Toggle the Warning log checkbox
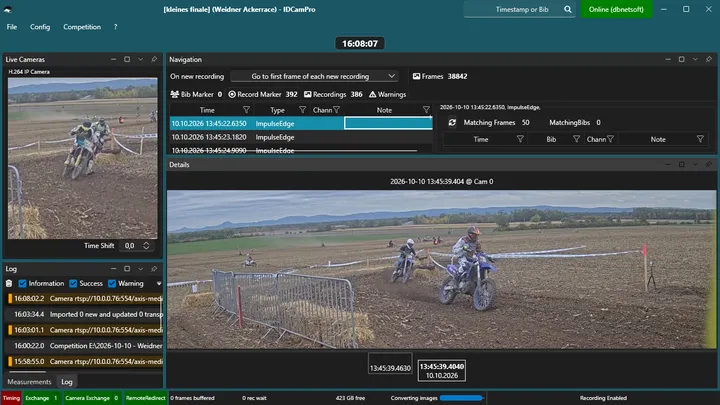This screenshot has width=720, height=405. (x=112, y=284)
